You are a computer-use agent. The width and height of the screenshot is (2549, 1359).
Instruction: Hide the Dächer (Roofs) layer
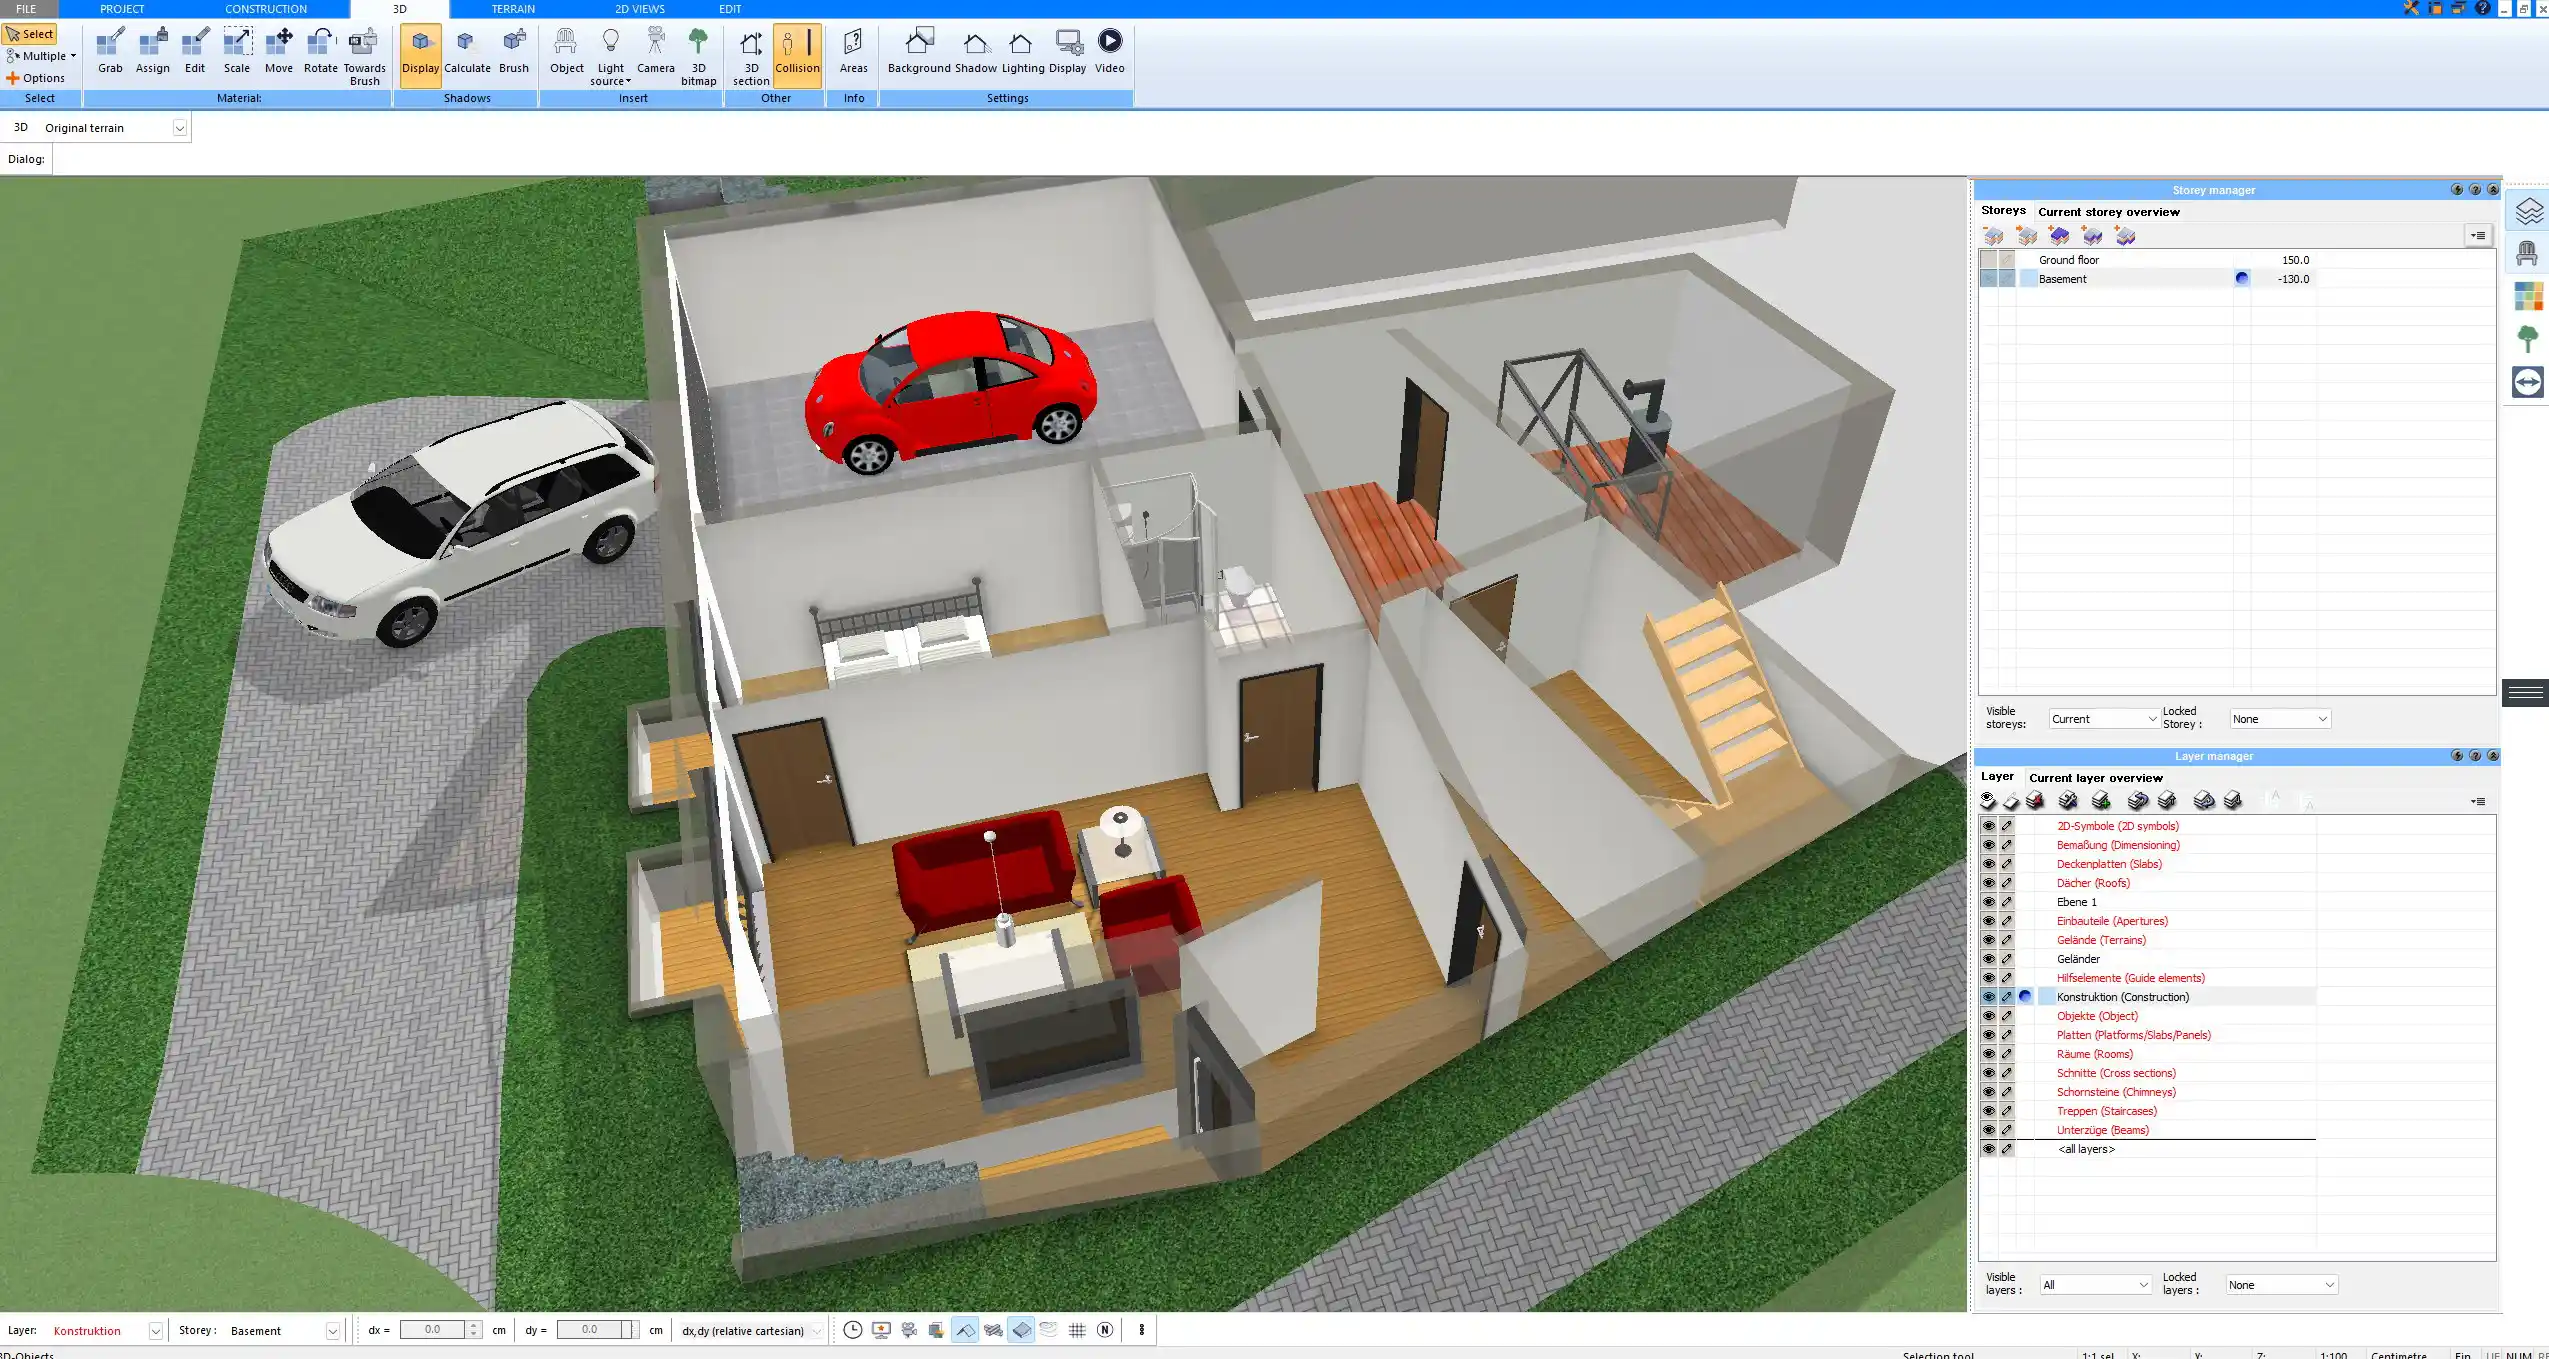(x=1988, y=883)
